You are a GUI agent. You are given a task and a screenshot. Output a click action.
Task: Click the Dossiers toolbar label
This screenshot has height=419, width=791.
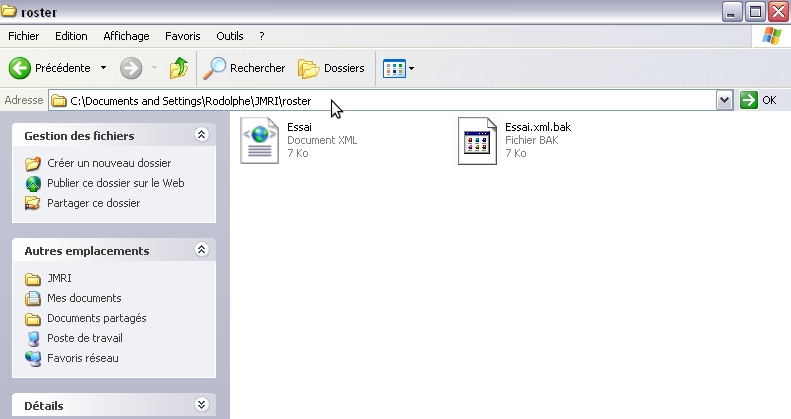[x=344, y=68]
